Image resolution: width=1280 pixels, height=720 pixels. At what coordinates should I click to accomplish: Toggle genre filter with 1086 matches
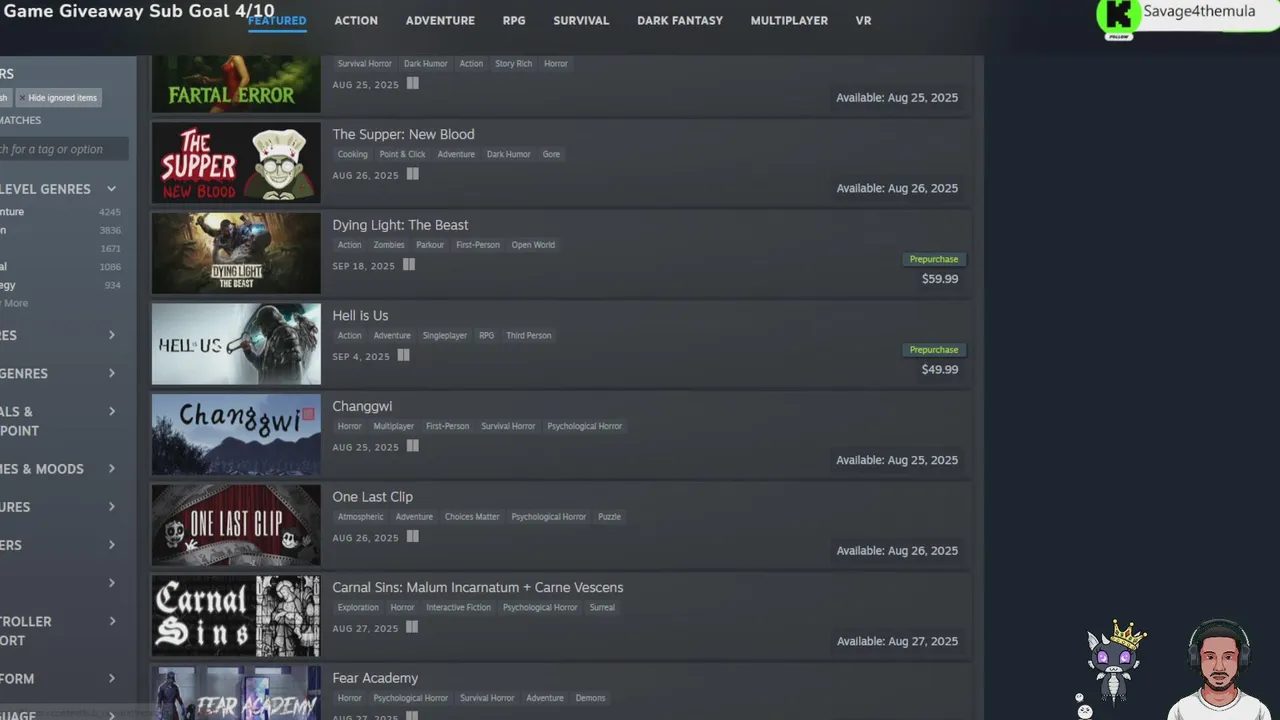60,267
